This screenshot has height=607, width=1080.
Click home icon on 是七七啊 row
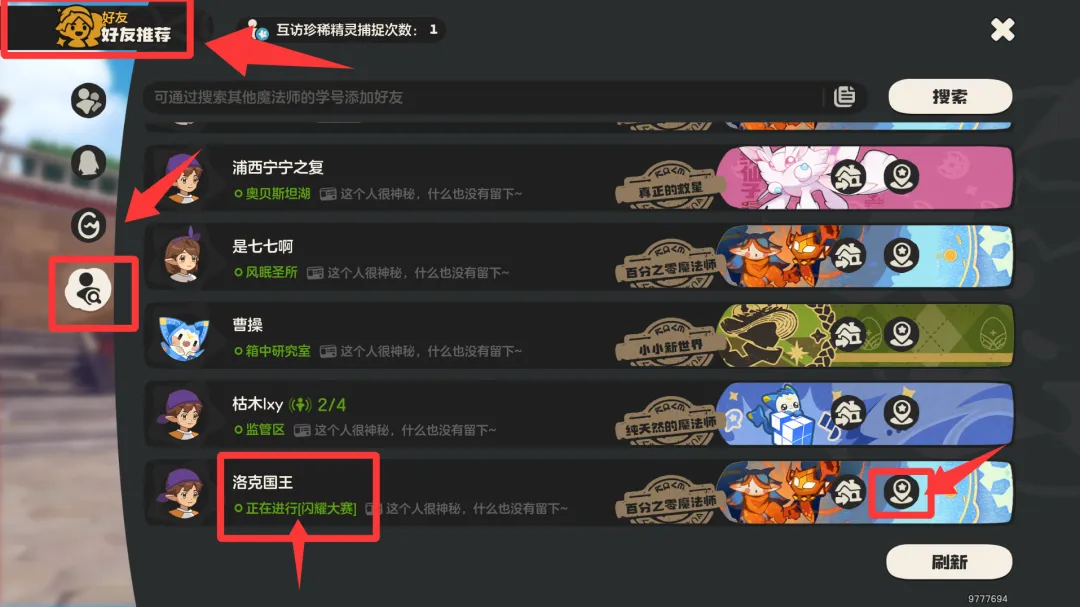pyautogui.click(x=849, y=256)
